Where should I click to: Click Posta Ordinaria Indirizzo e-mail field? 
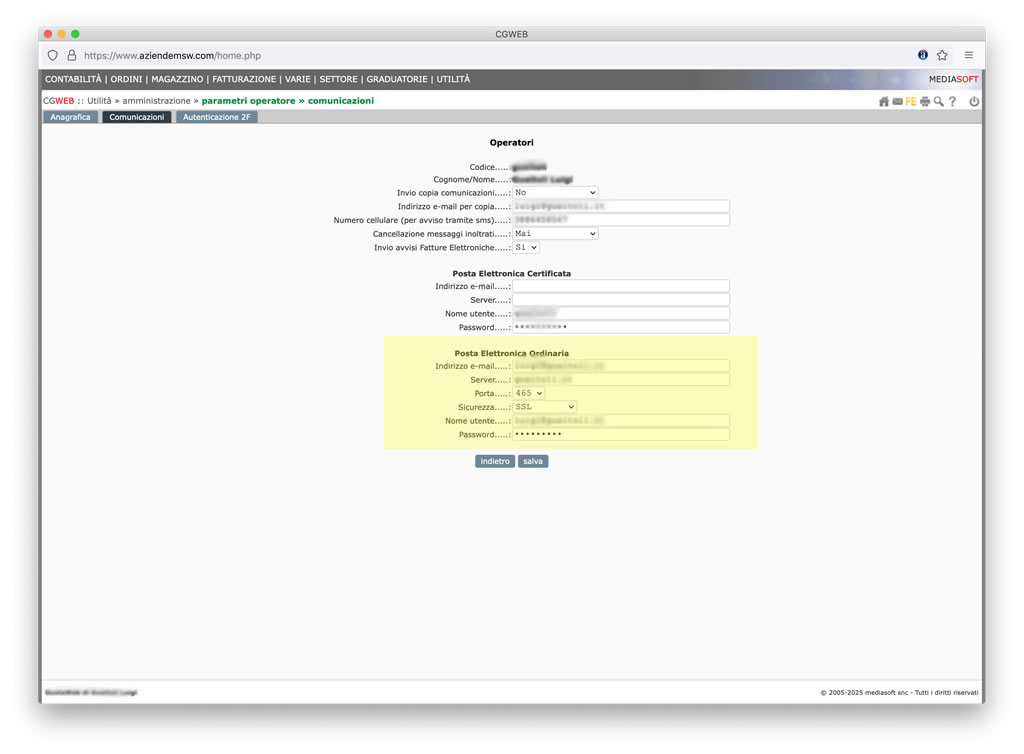(621, 366)
